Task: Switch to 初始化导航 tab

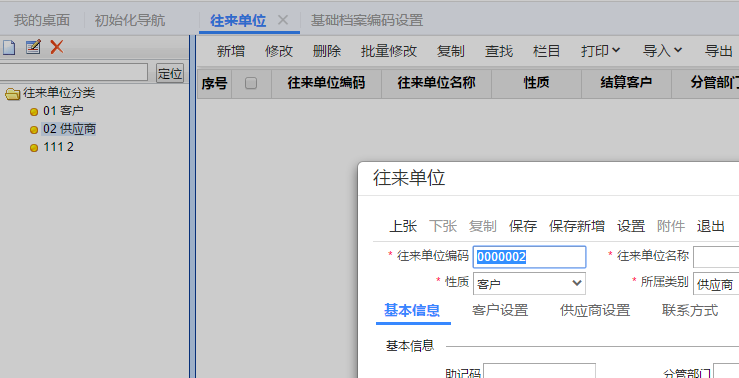Action: [x=130, y=20]
